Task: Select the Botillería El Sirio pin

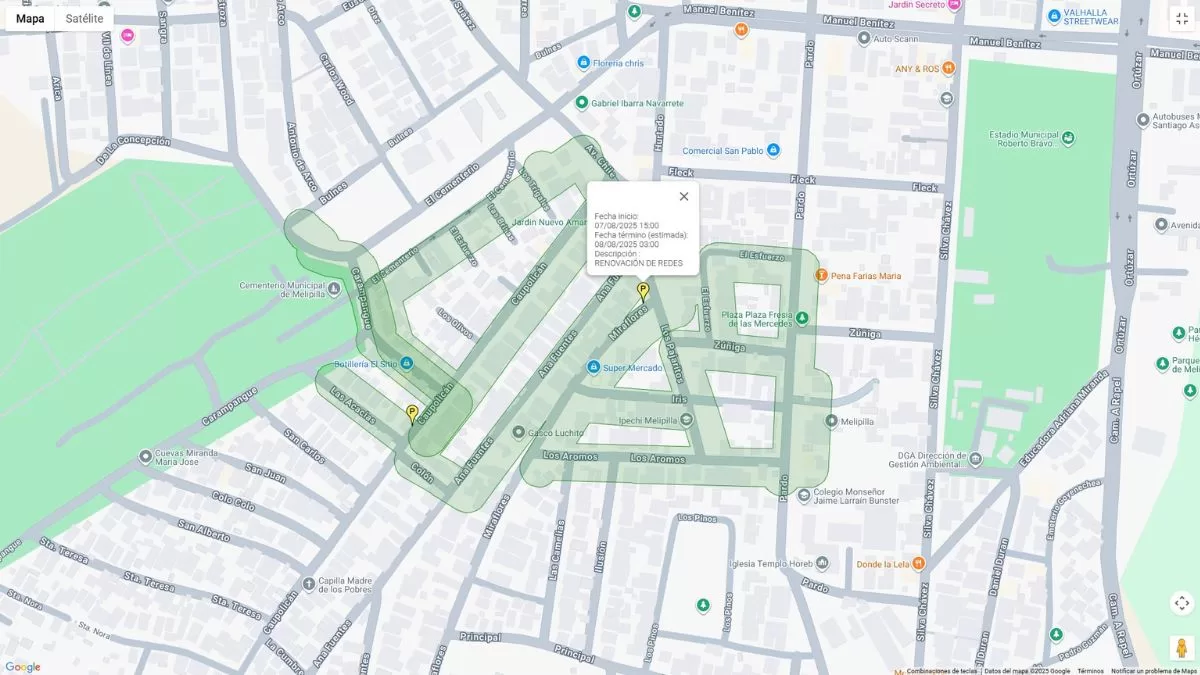Action: 406,363
